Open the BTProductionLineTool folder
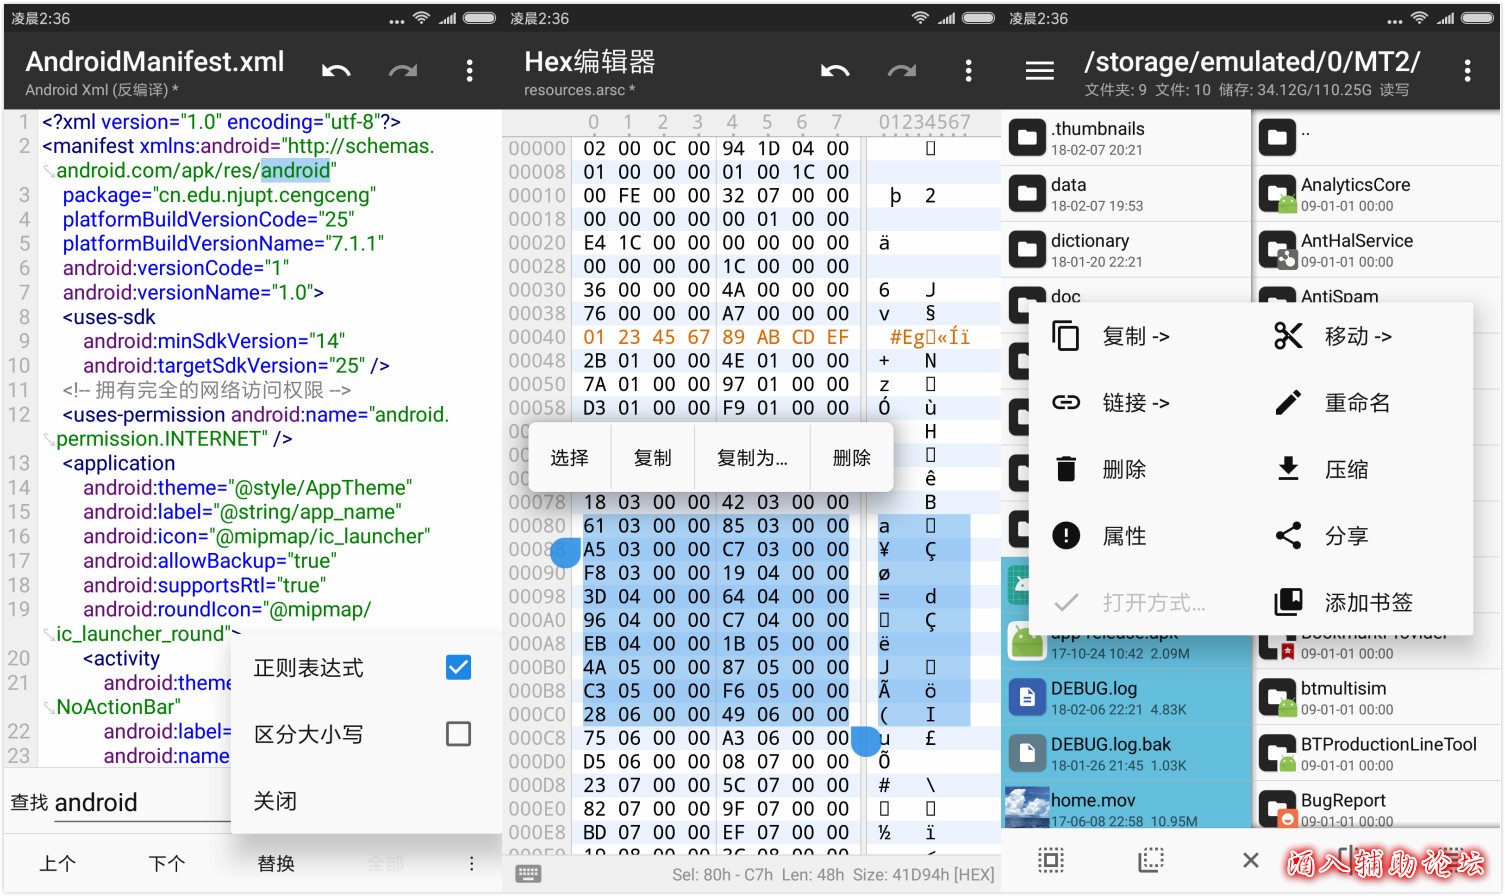1505x896 pixels. click(1377, 754)
